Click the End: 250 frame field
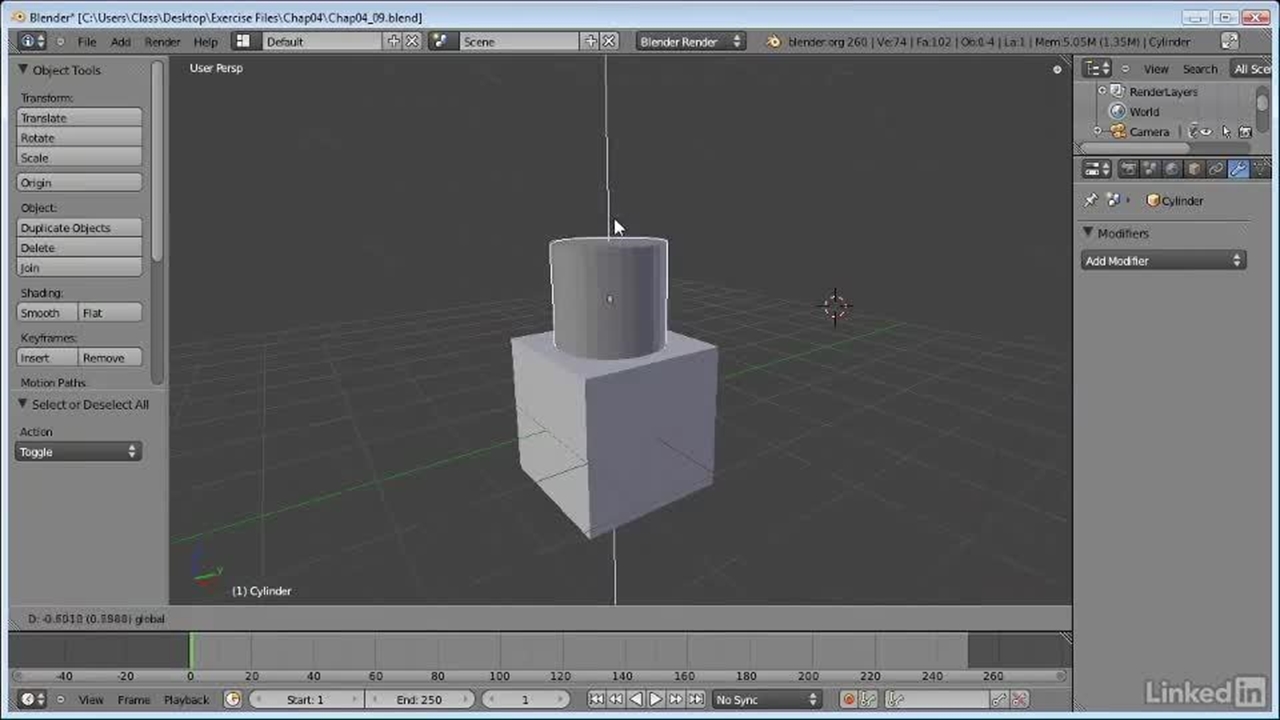Viewport: 1280px width, 720px height. [x=419, y=700]
